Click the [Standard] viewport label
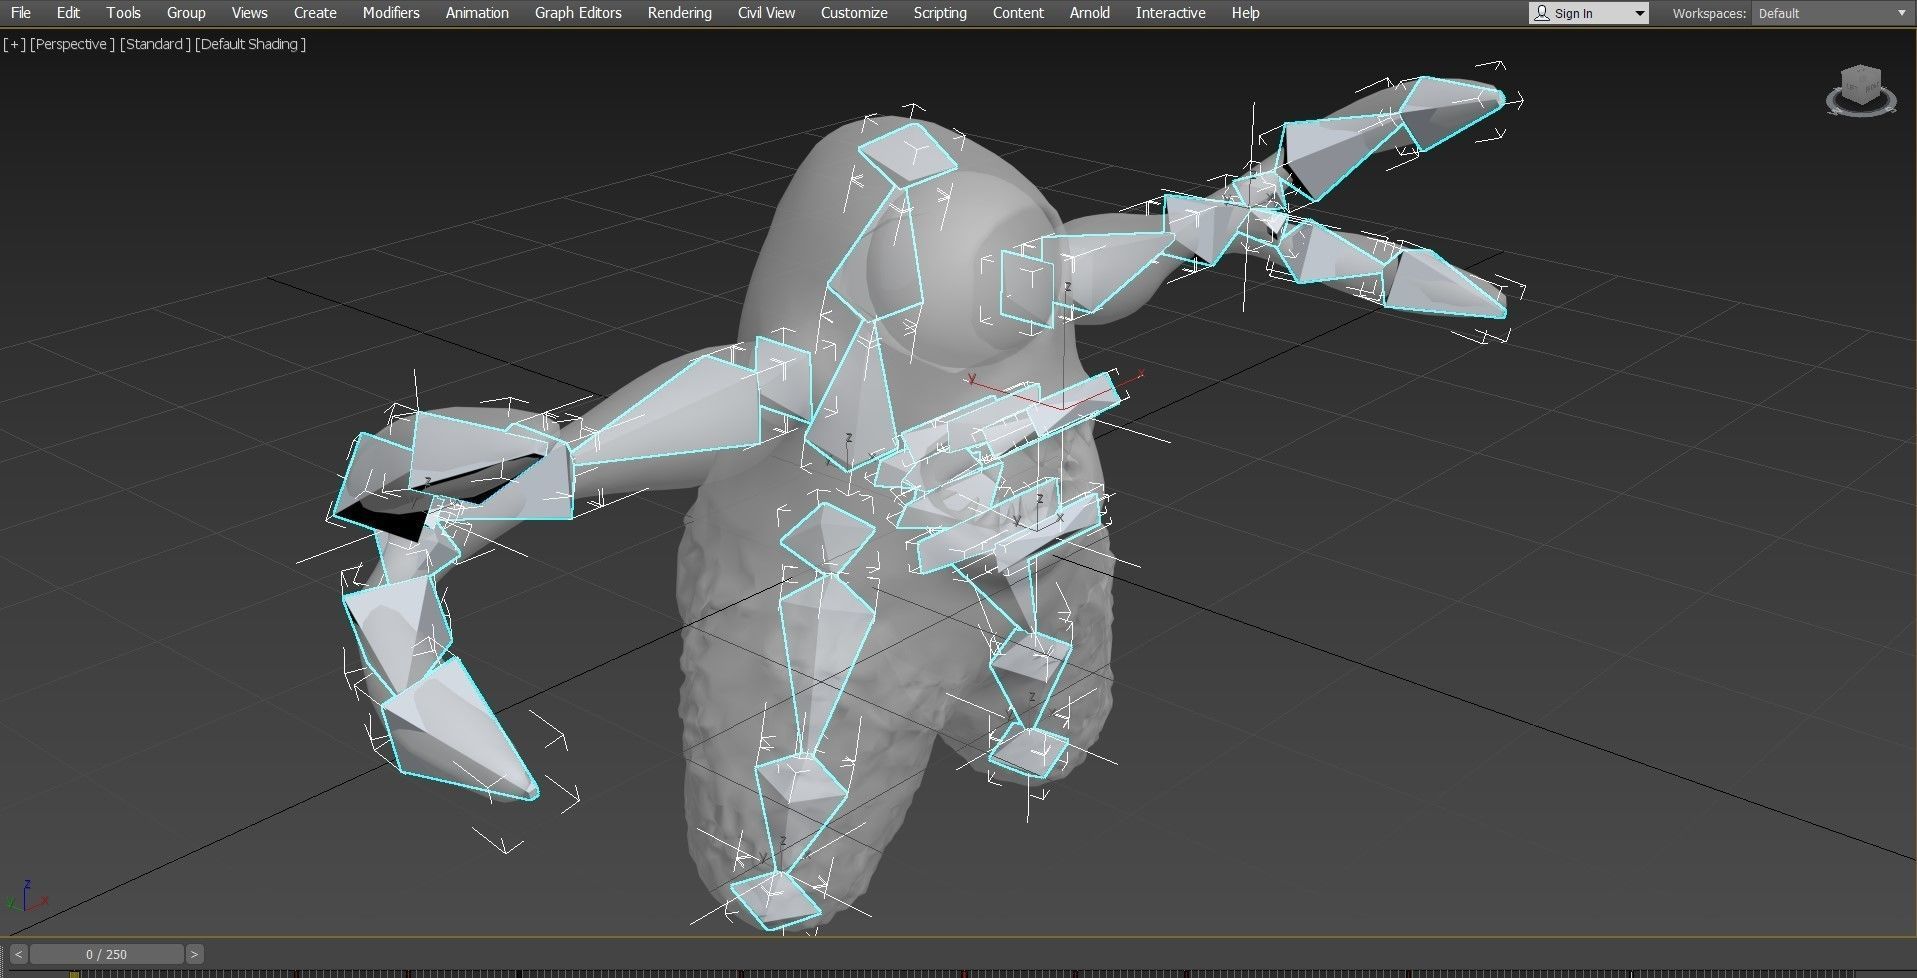Screen dimensions: 1917x978 [155, 44]
